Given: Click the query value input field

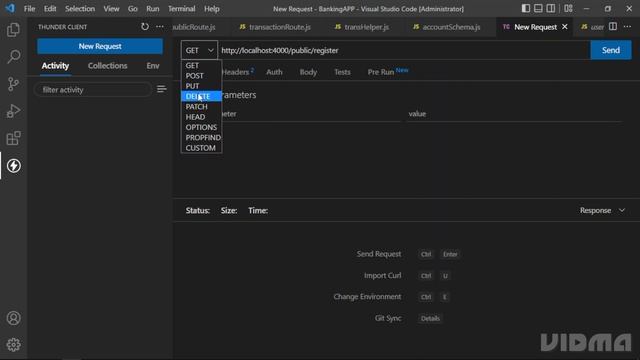Looking at the screenshot, I should point(514,114).
